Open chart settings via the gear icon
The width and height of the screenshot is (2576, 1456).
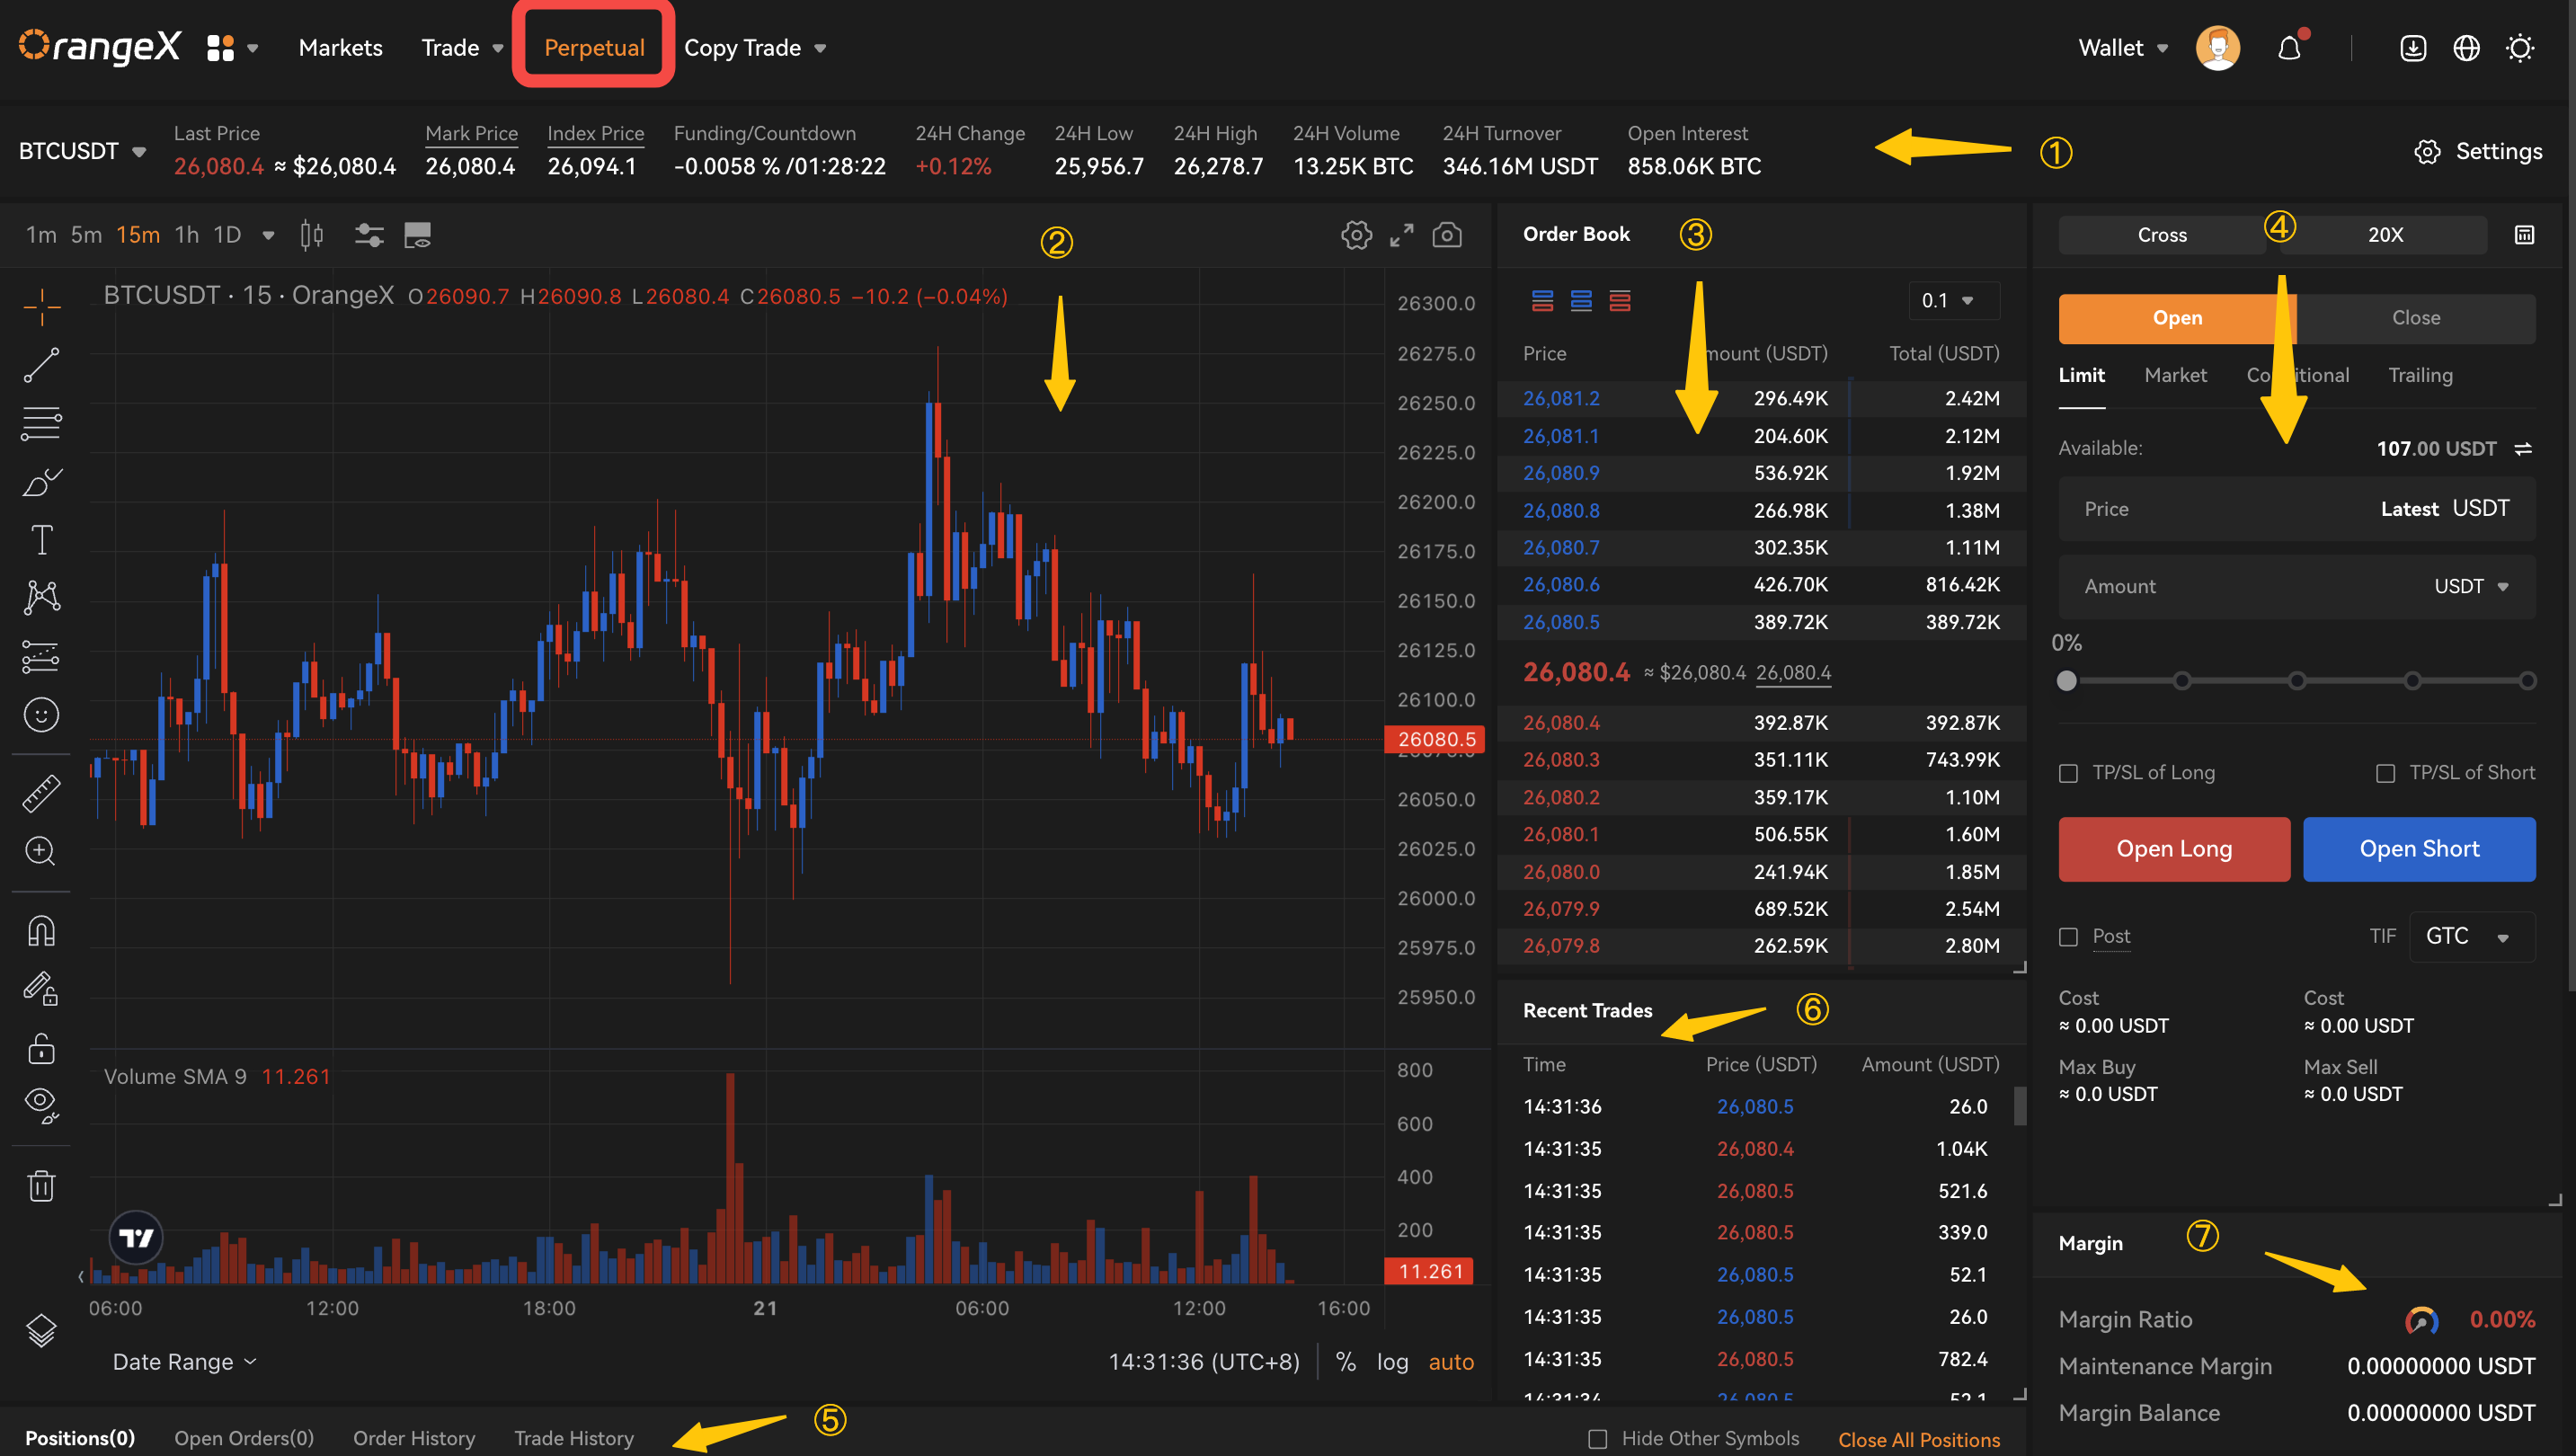click(x=1355, y=235)
